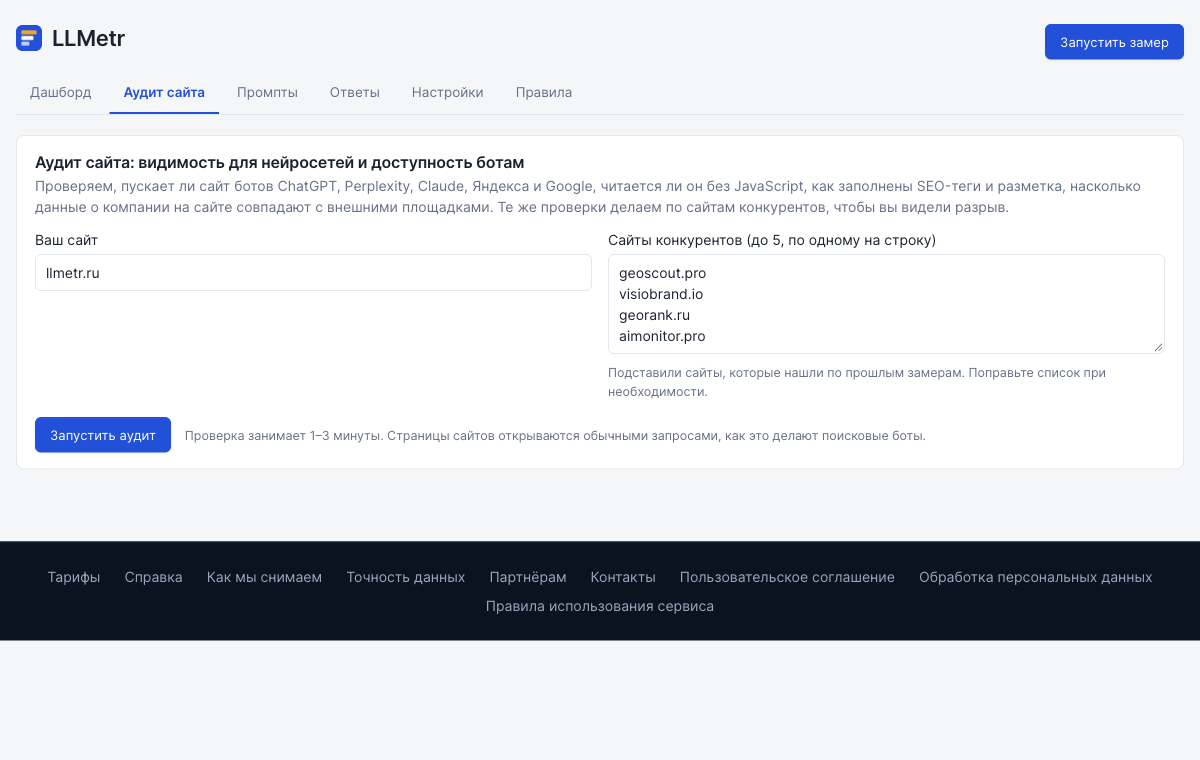The height and width of the screenshot is (760, 1200).
Task: Click the aimonitor.pro competitor line
Action: coord(662,336)
